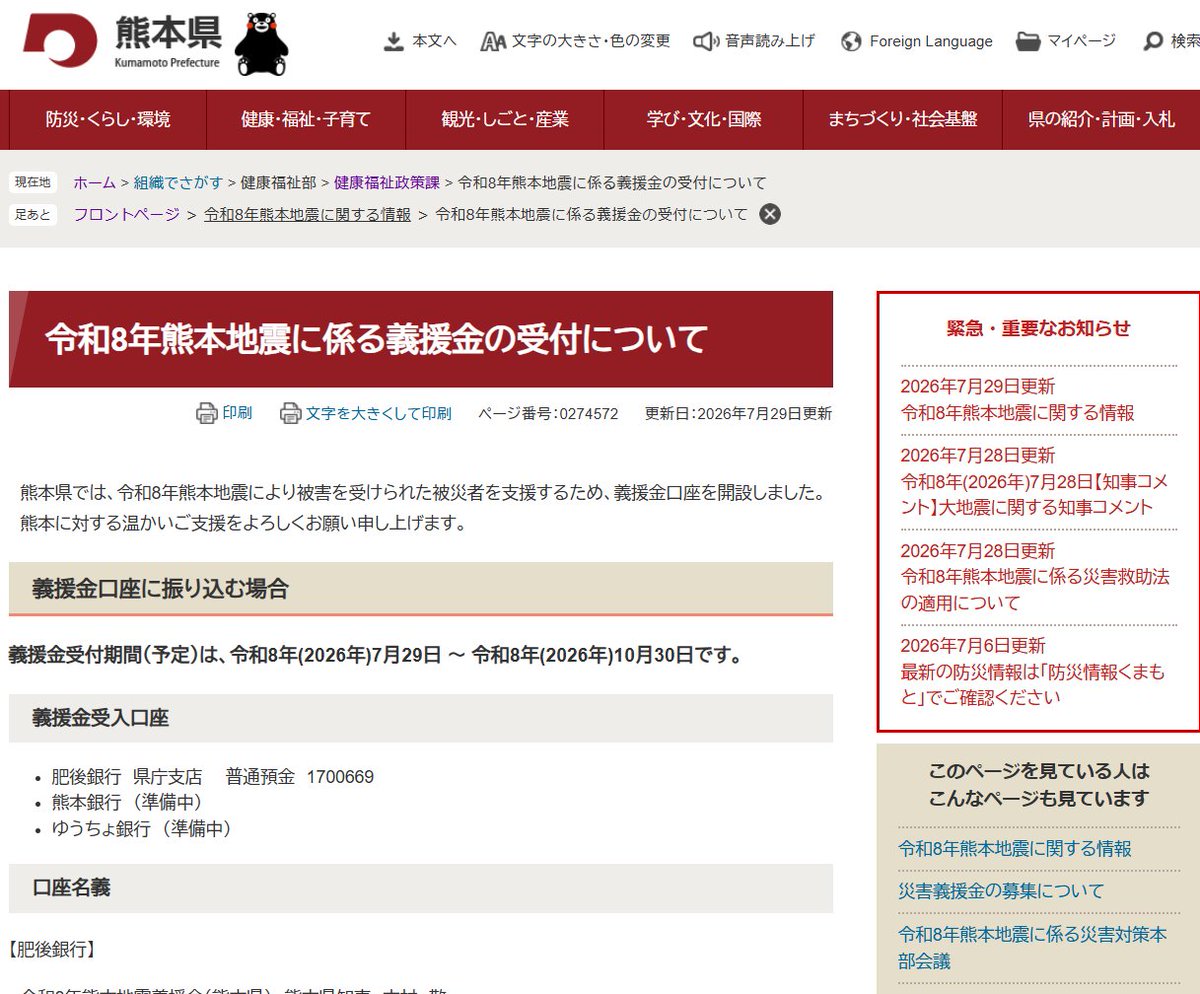Open マイページ link
Viewport: 1200px width, 994px height.
(x=1081, y=41)
